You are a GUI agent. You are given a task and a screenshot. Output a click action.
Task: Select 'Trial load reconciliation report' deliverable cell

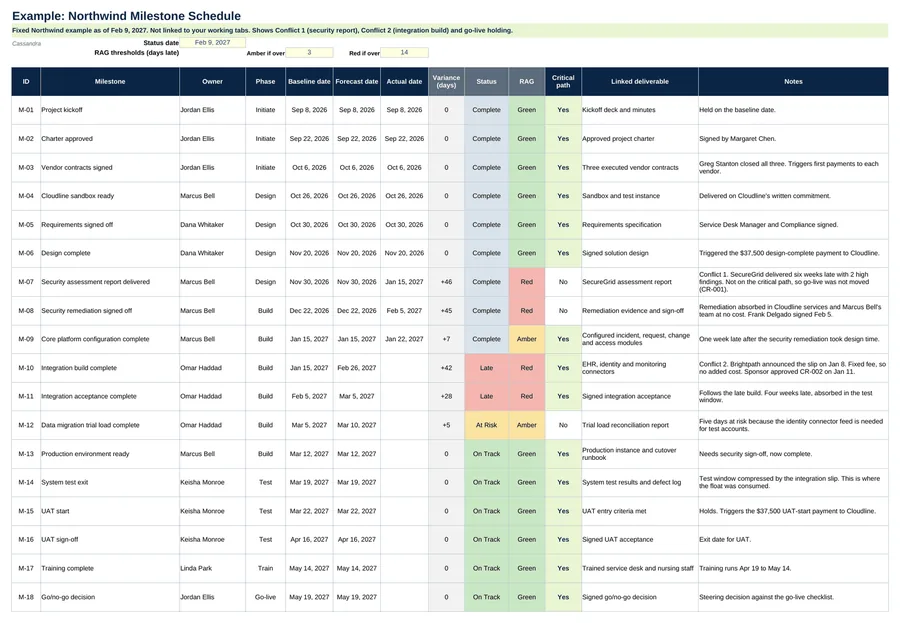[x=640, y=425]
